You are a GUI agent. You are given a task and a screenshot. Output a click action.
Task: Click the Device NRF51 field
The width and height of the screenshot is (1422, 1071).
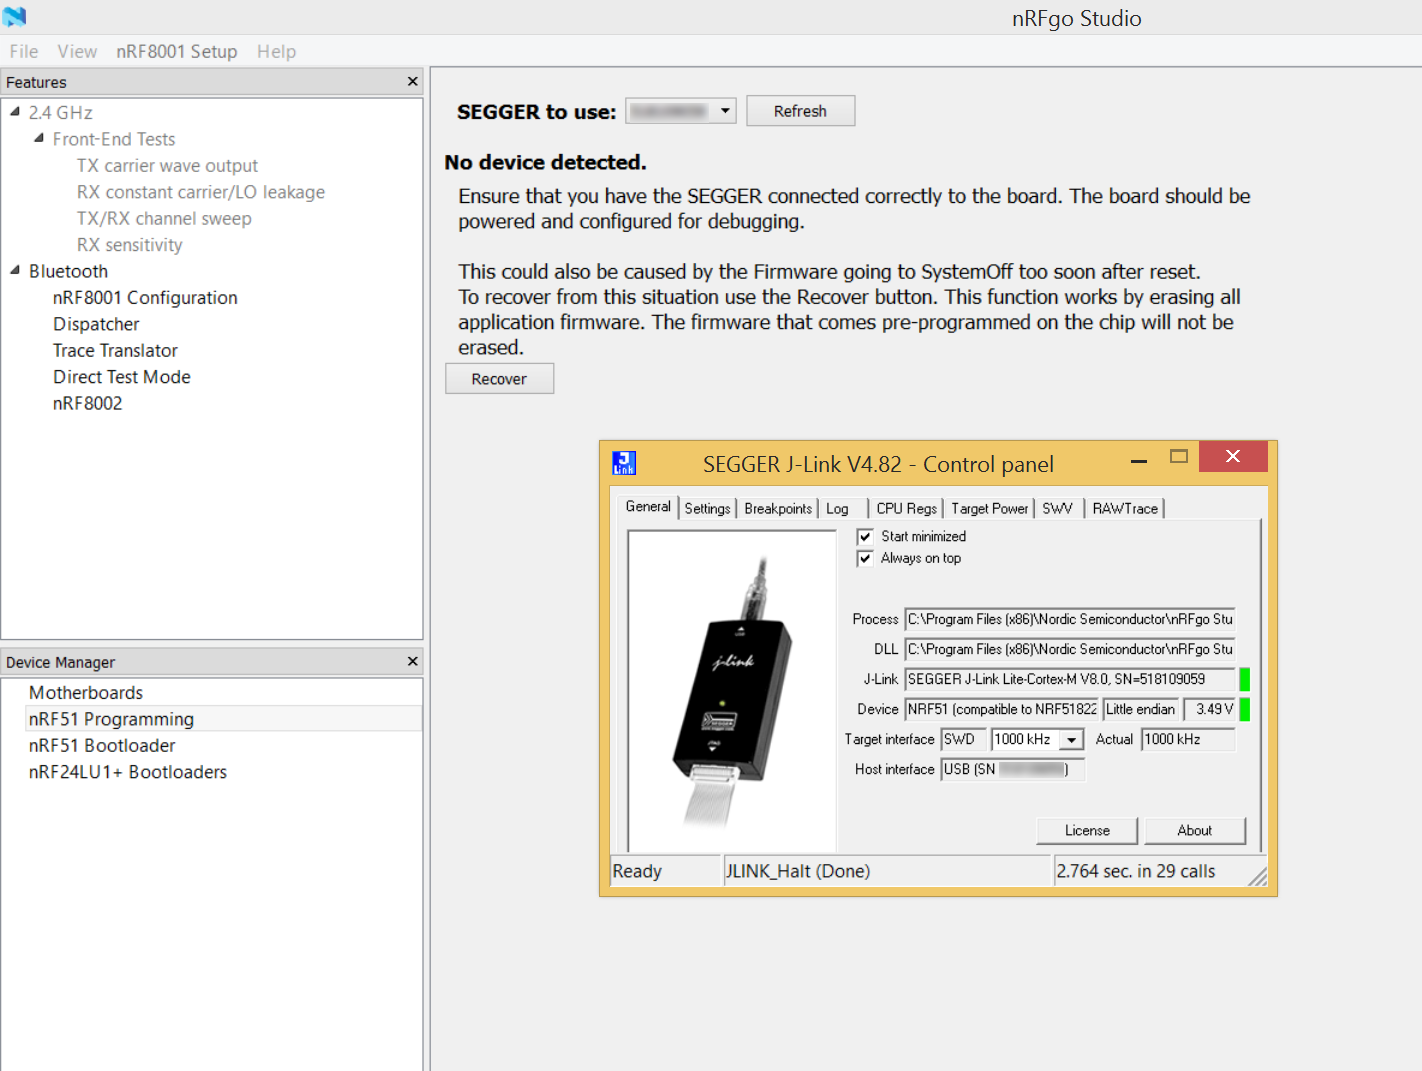point(1002,709)
